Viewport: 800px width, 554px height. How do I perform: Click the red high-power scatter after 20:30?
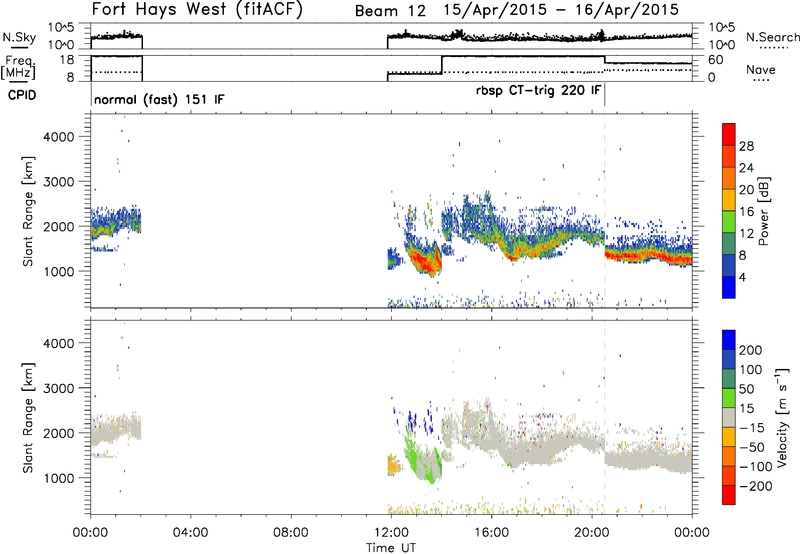(648, 256)
